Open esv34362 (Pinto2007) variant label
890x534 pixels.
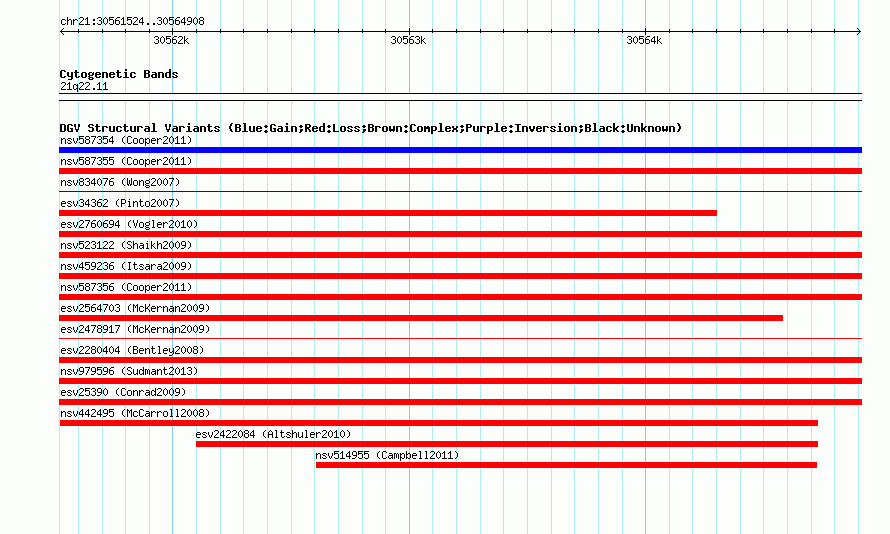tap(120, 203)
